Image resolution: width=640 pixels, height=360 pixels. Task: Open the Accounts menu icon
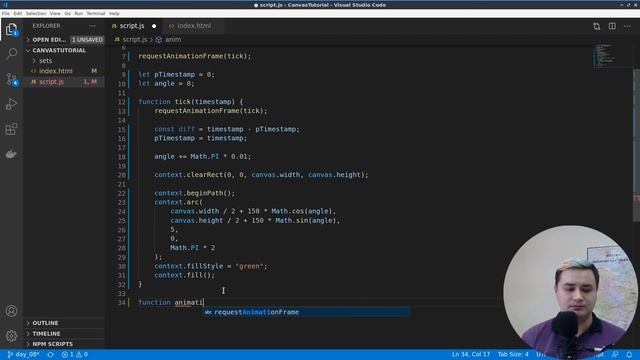point(11,311)
